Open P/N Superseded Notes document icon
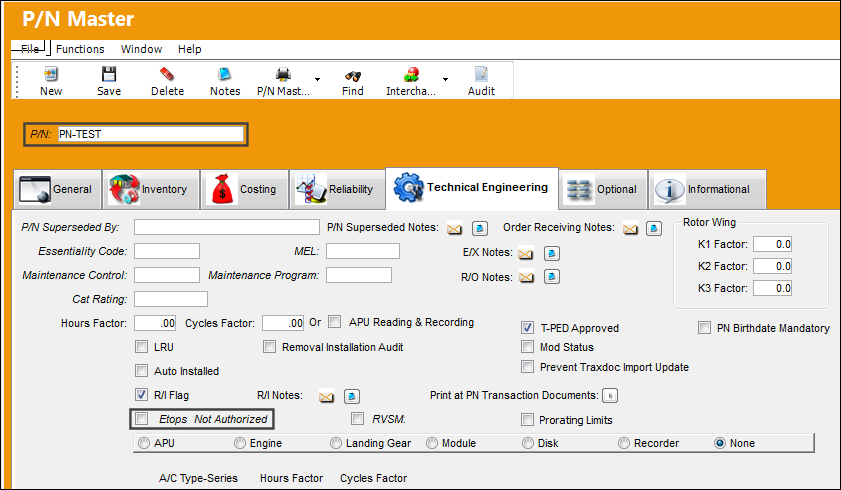 click(x=479, y=228)
